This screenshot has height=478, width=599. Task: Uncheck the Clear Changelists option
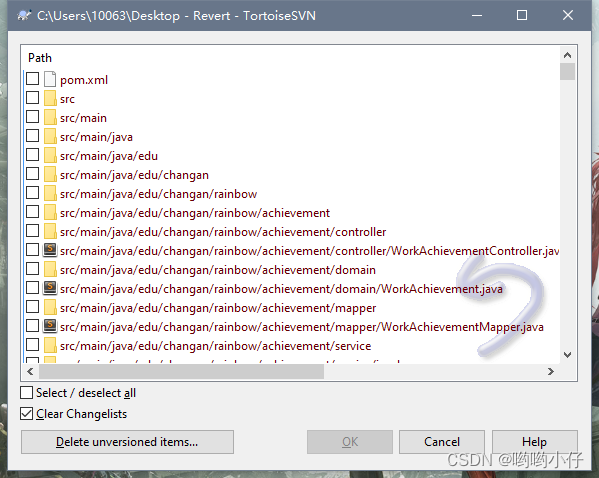(26, 413)
